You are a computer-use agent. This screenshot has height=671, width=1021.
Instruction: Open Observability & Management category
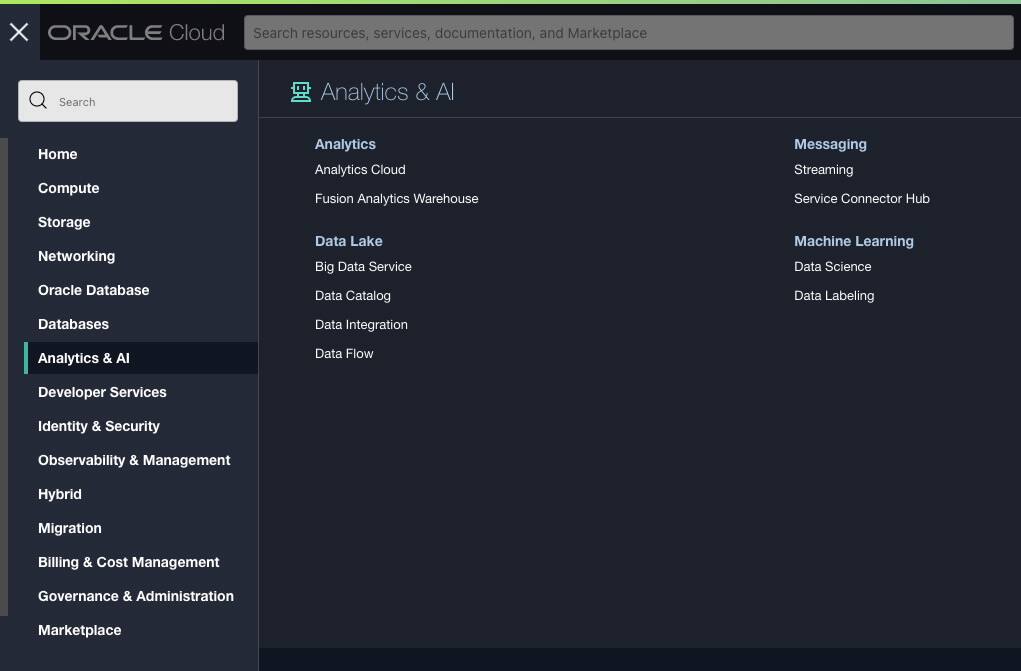(x=134, y=460)
